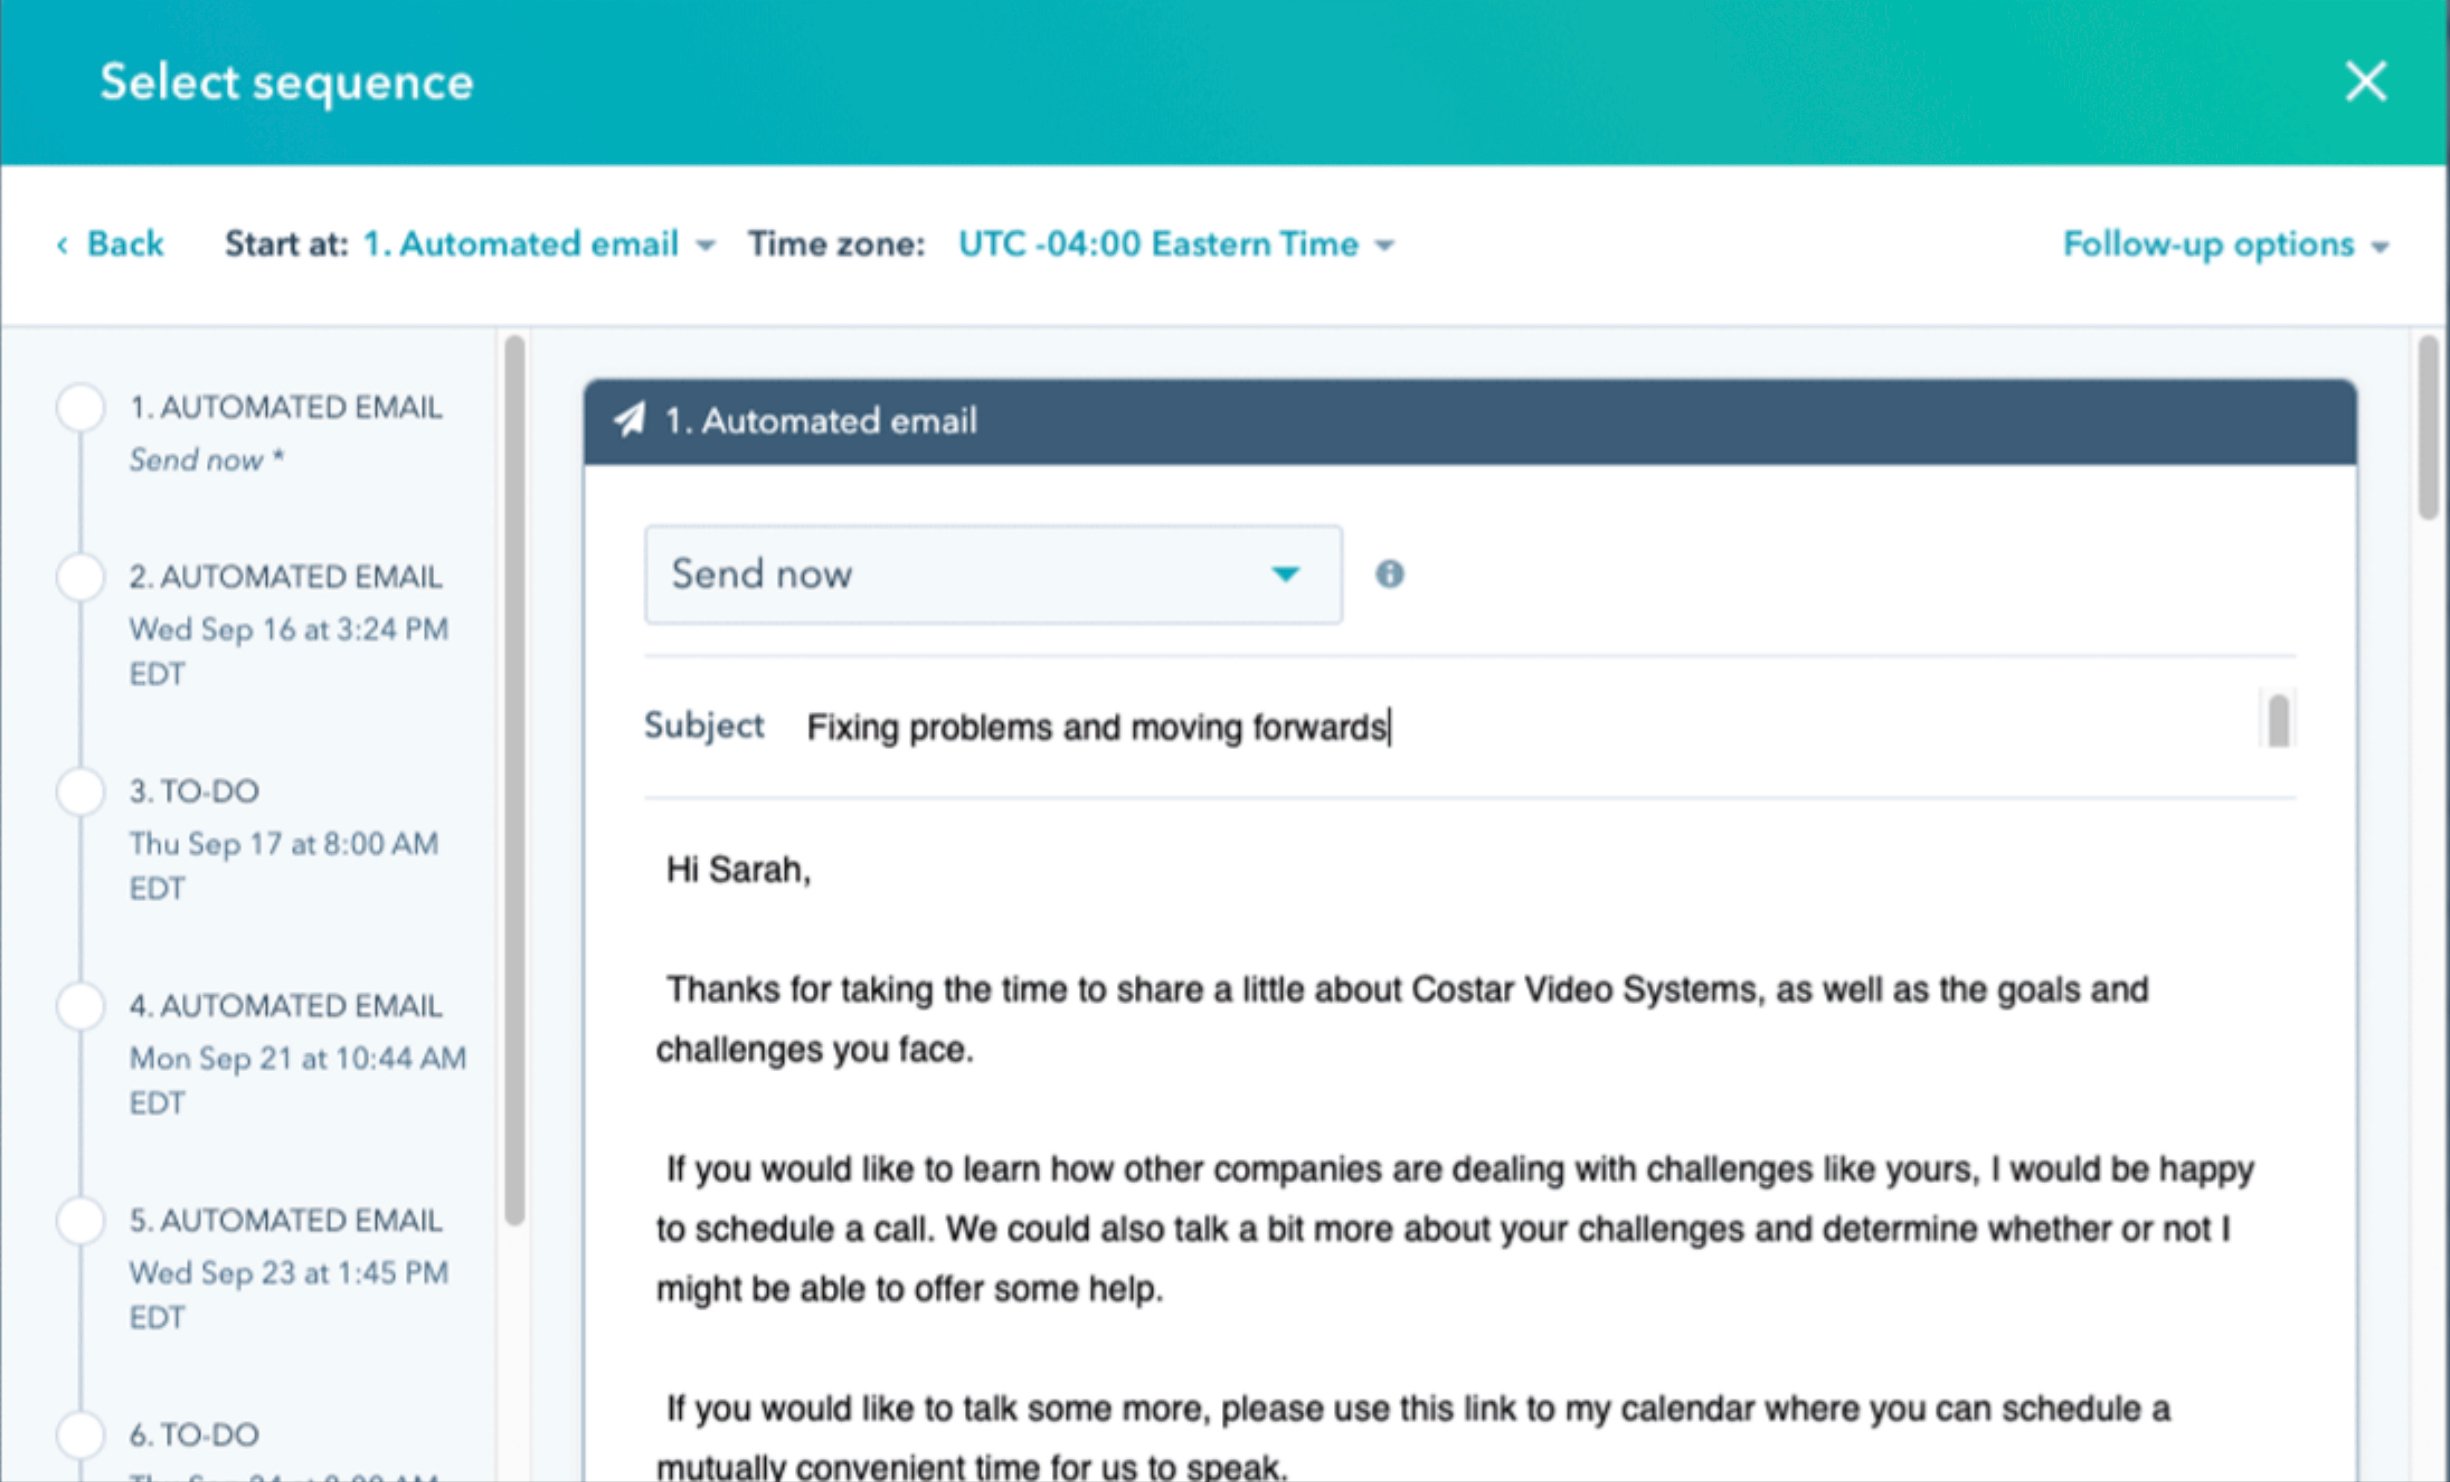Click the info icon beside Send now

(x=1391, y=573)
